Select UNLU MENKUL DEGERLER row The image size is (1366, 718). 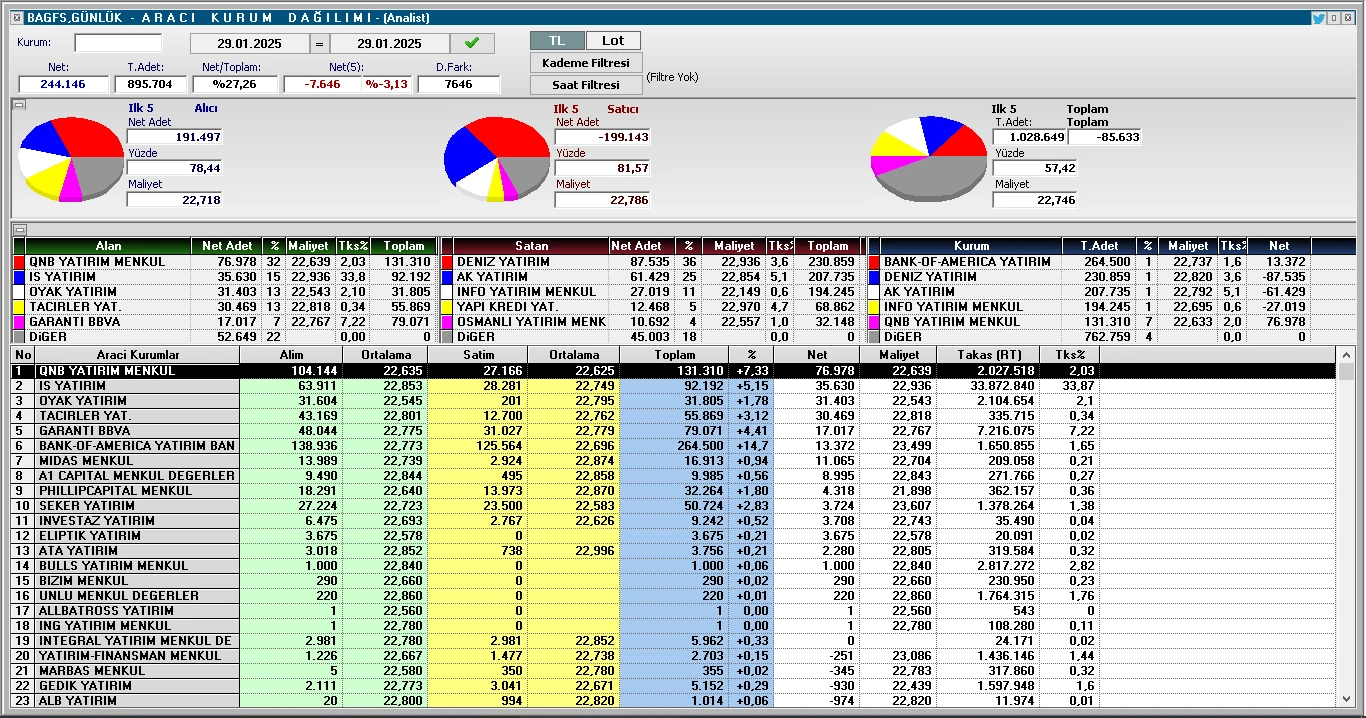tap(675, 596)
